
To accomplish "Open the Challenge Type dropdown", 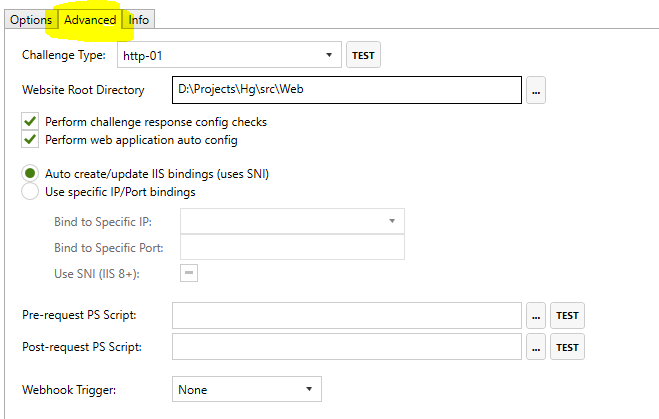I will click(229, 55).
